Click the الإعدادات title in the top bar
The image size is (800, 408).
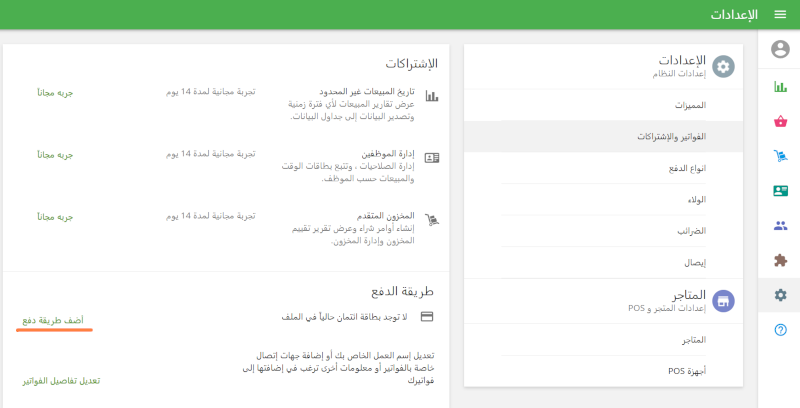coord(734,14)
